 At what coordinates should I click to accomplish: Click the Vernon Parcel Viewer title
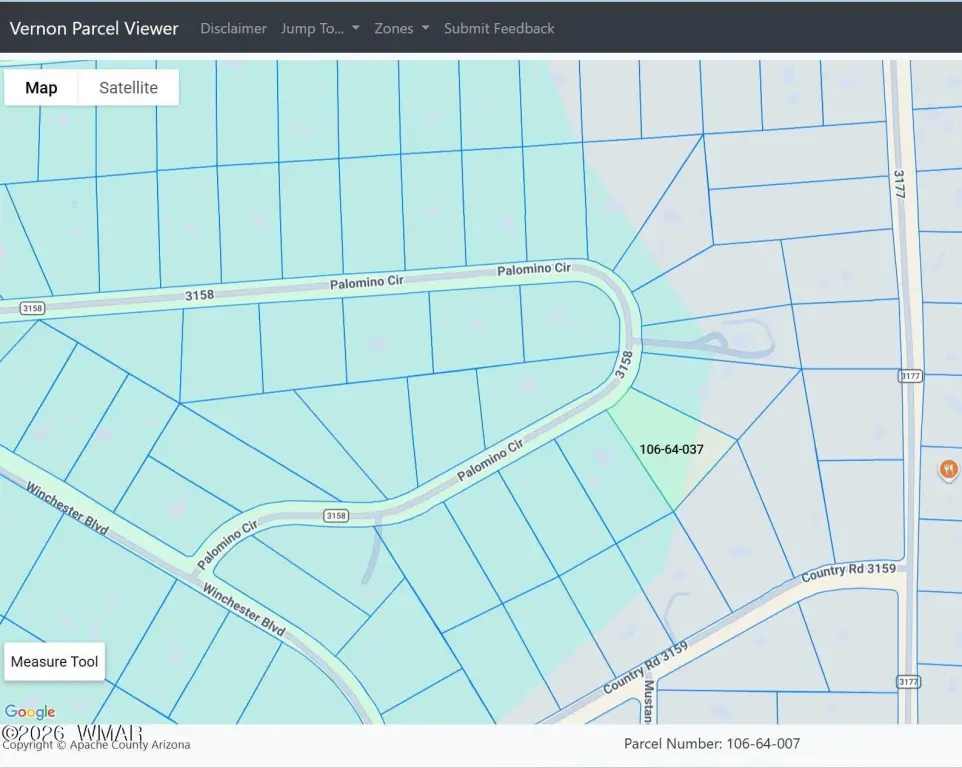pos(94,28)
